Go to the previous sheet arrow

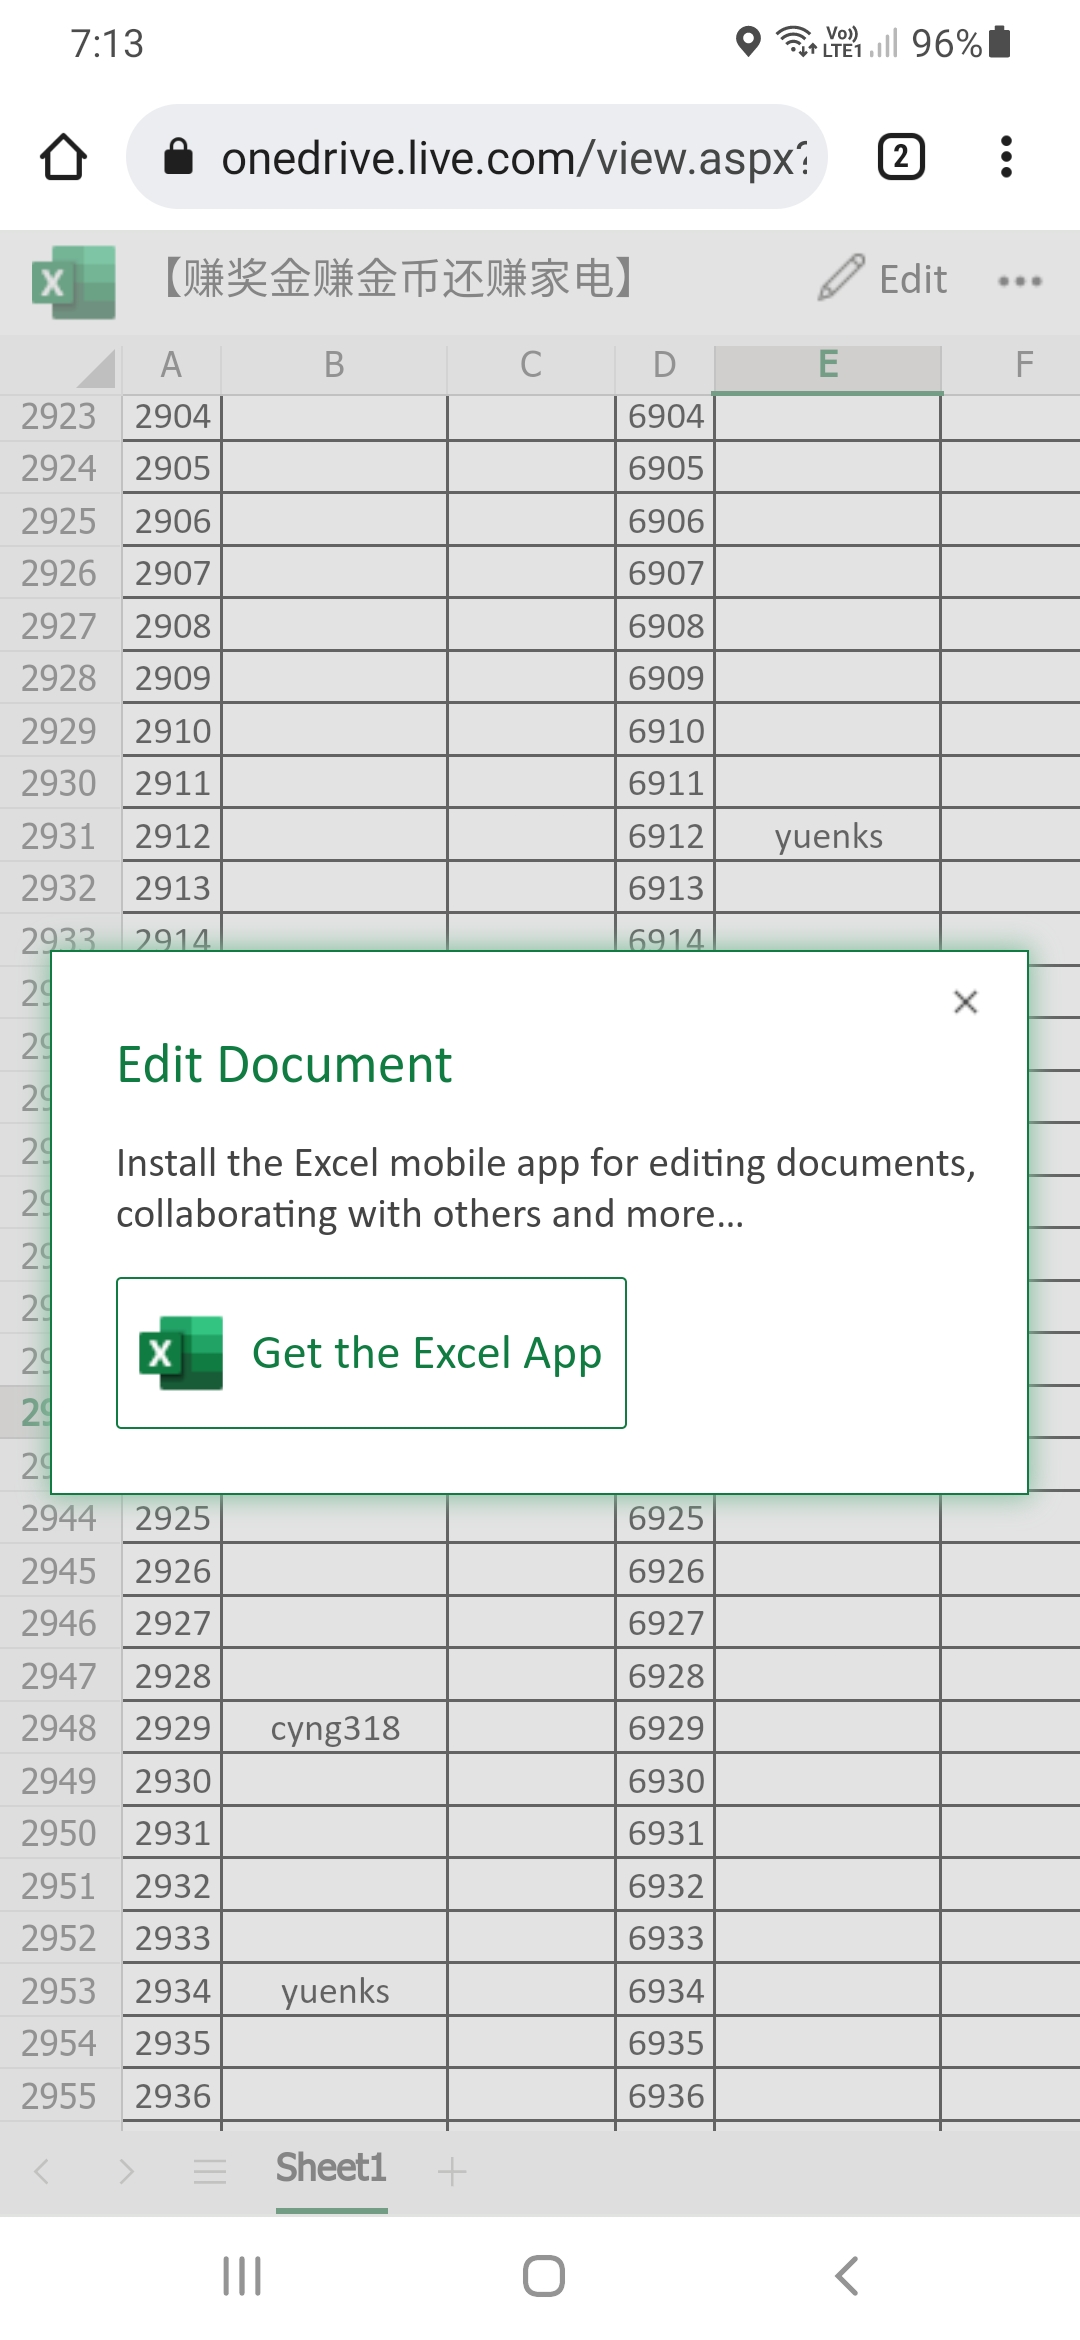[x=42, y=2171]
